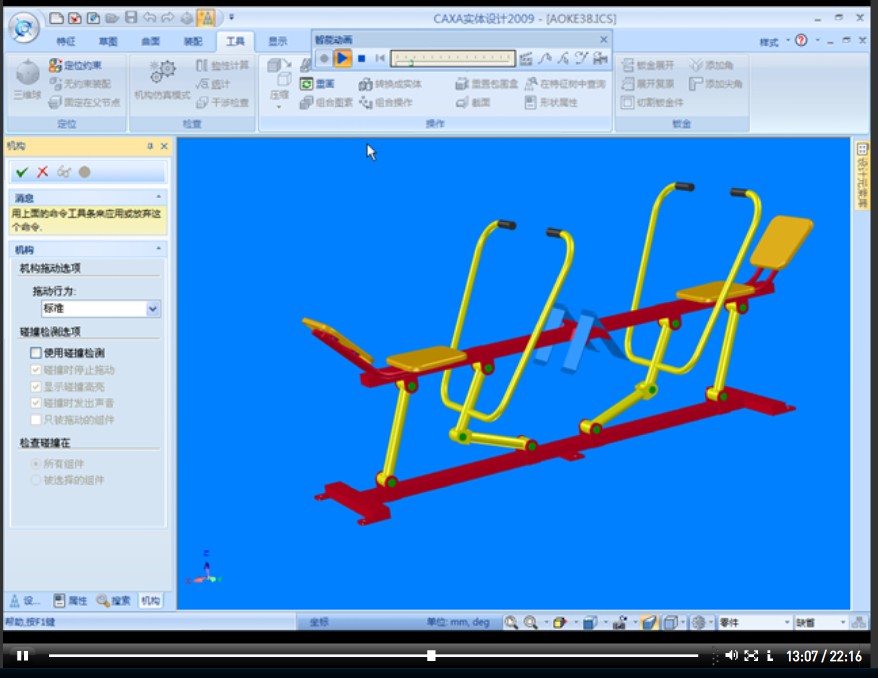Image resolution: width=878 pixels, height=678 pixels.
Task: Click the CAXA application orb button
Action: click(23, 27)
